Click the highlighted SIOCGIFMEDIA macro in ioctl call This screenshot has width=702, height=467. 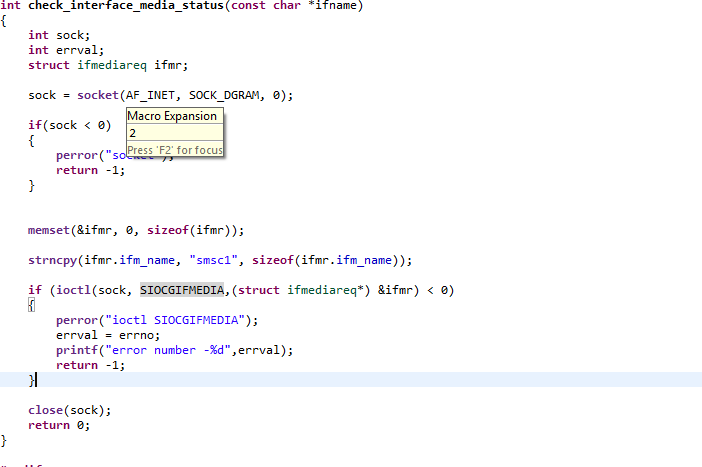click(182, 290)
